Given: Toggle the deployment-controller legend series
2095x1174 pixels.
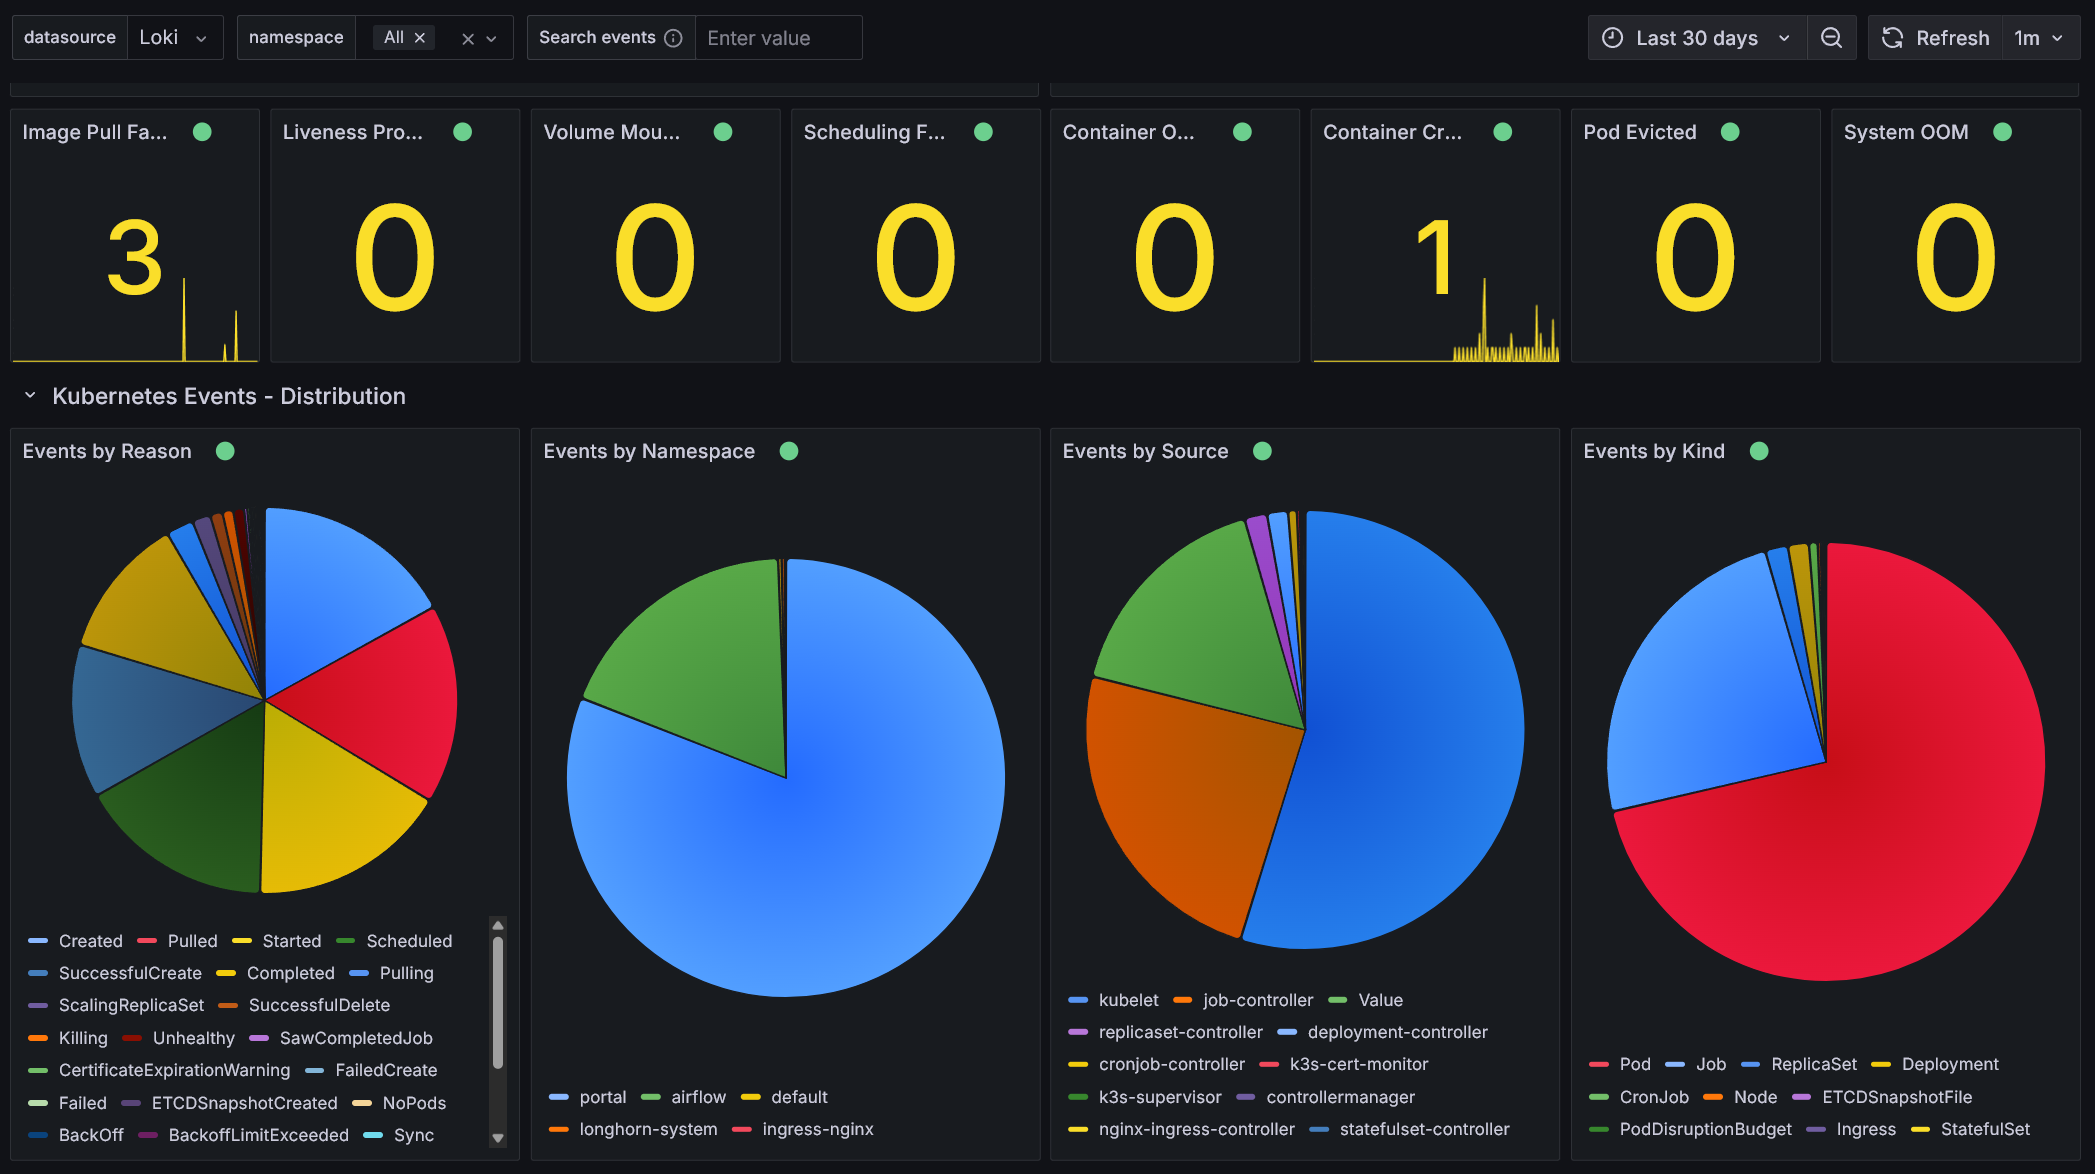Looking at the screenshot, I should click(x=1398, y=1032).
